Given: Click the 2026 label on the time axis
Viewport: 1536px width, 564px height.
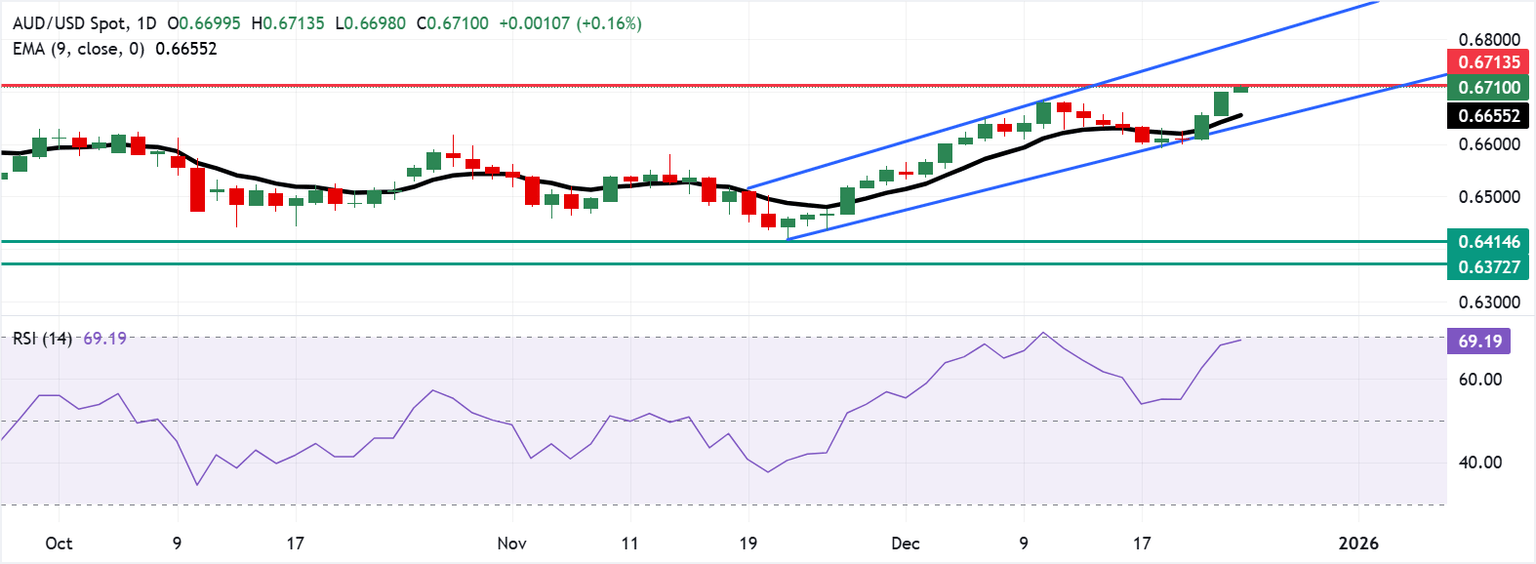Looking at the screenshot, I should 1359,543.
